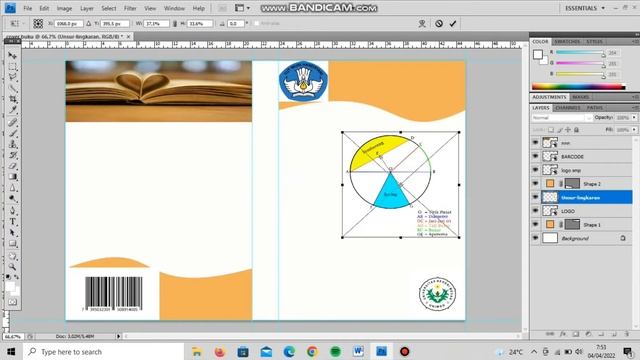Select the Healing Brush tool
Viewport: 640px width, 360px height.
click(13, 122)
